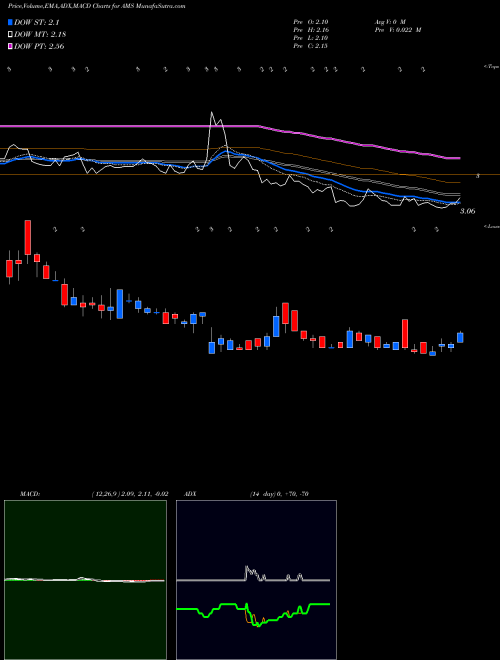This screenshot has height=660, width=500.
Task: Click the last blue candlestick on the right
Action: click(460, 338)
